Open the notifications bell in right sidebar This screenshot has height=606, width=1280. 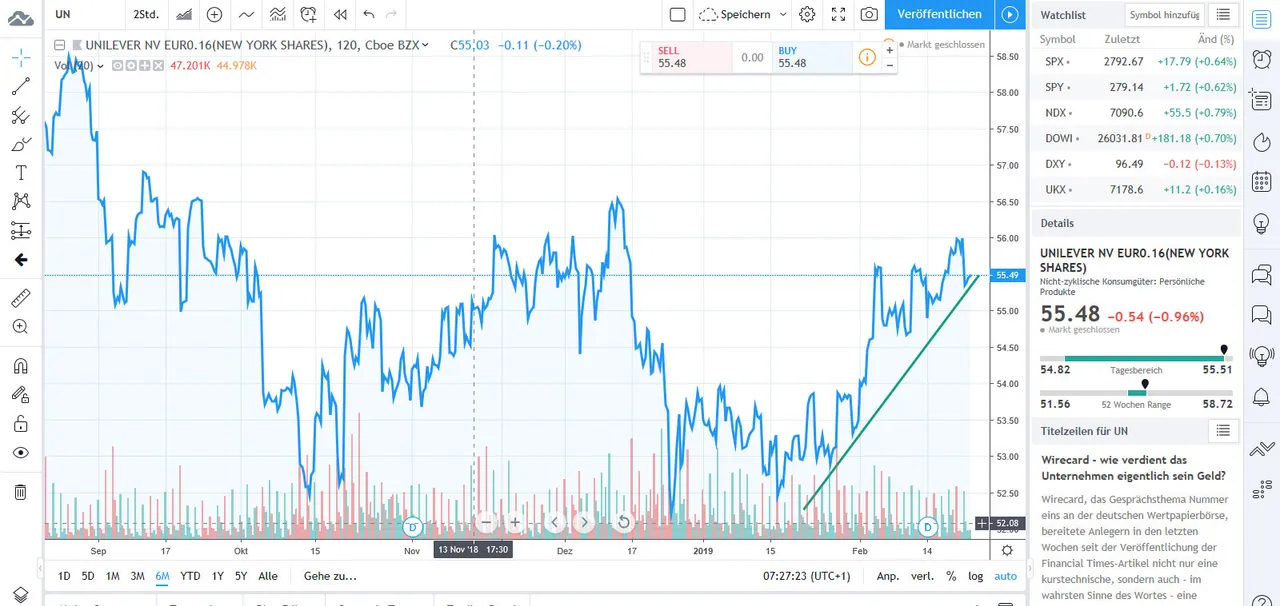click(x=1261, y=396)
